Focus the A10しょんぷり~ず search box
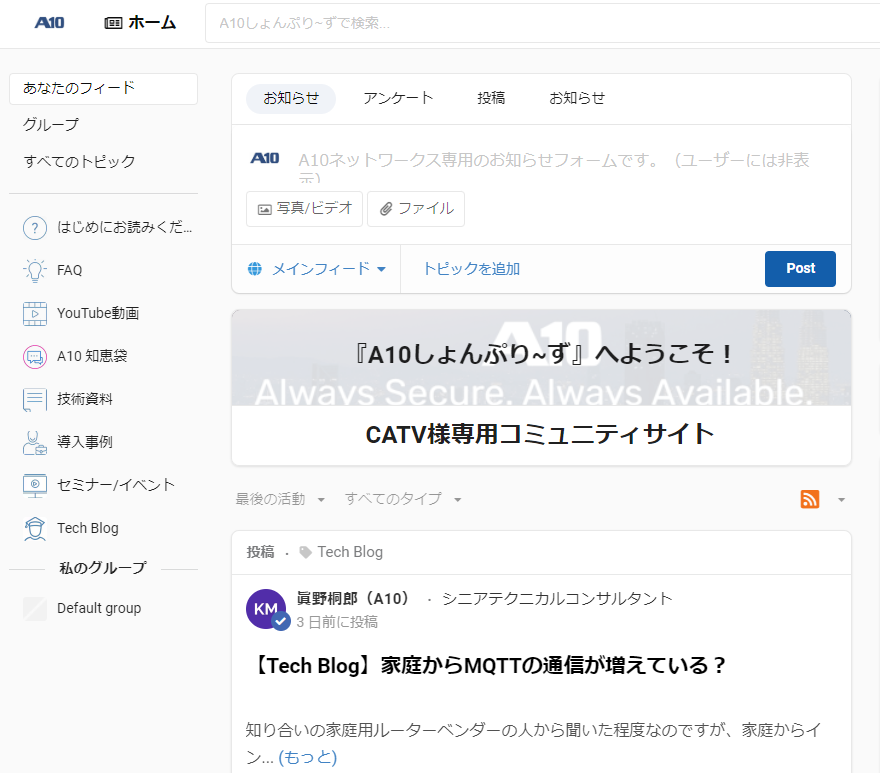883x776 pixels. 543,23
